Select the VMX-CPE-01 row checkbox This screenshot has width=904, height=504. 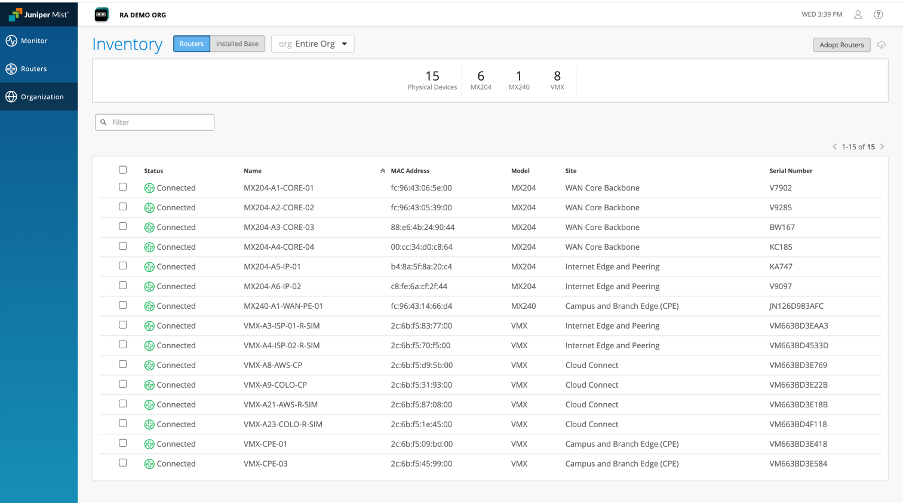pos(123,444)
